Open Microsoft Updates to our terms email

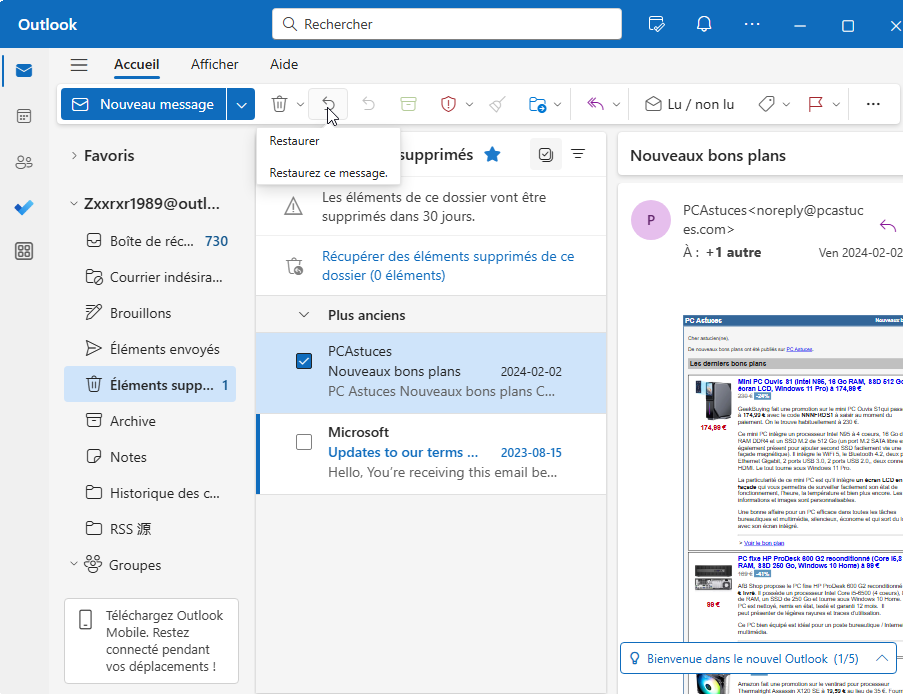[432, 453]
